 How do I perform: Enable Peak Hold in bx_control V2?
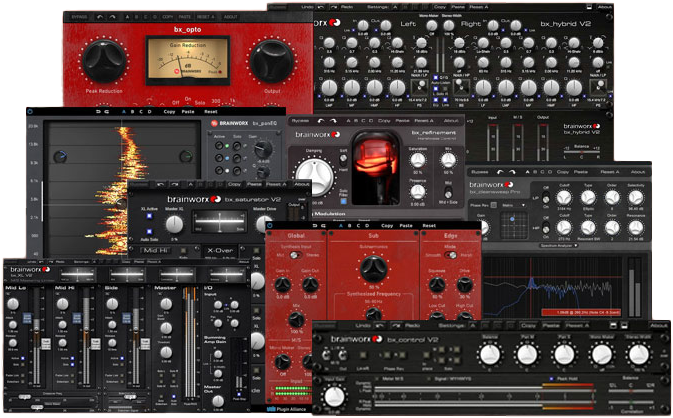tap(552, 379)
